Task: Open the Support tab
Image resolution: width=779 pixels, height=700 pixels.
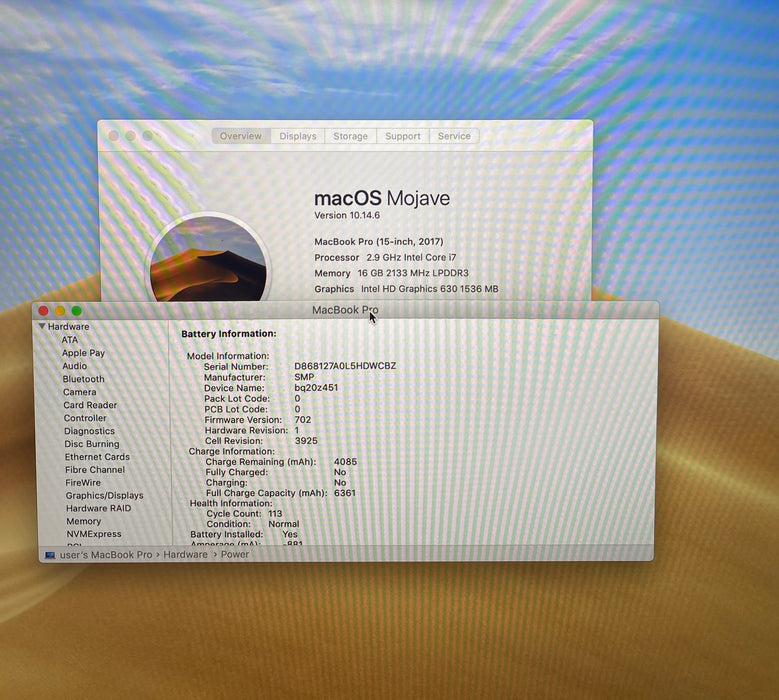Action: [403, 136]
